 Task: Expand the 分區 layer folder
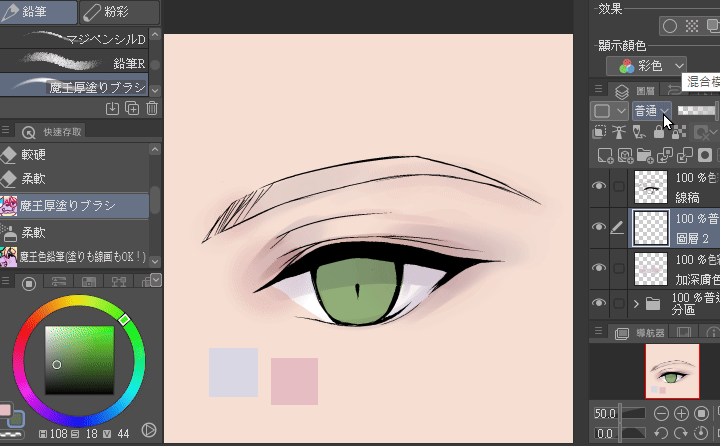pos(636,304)
